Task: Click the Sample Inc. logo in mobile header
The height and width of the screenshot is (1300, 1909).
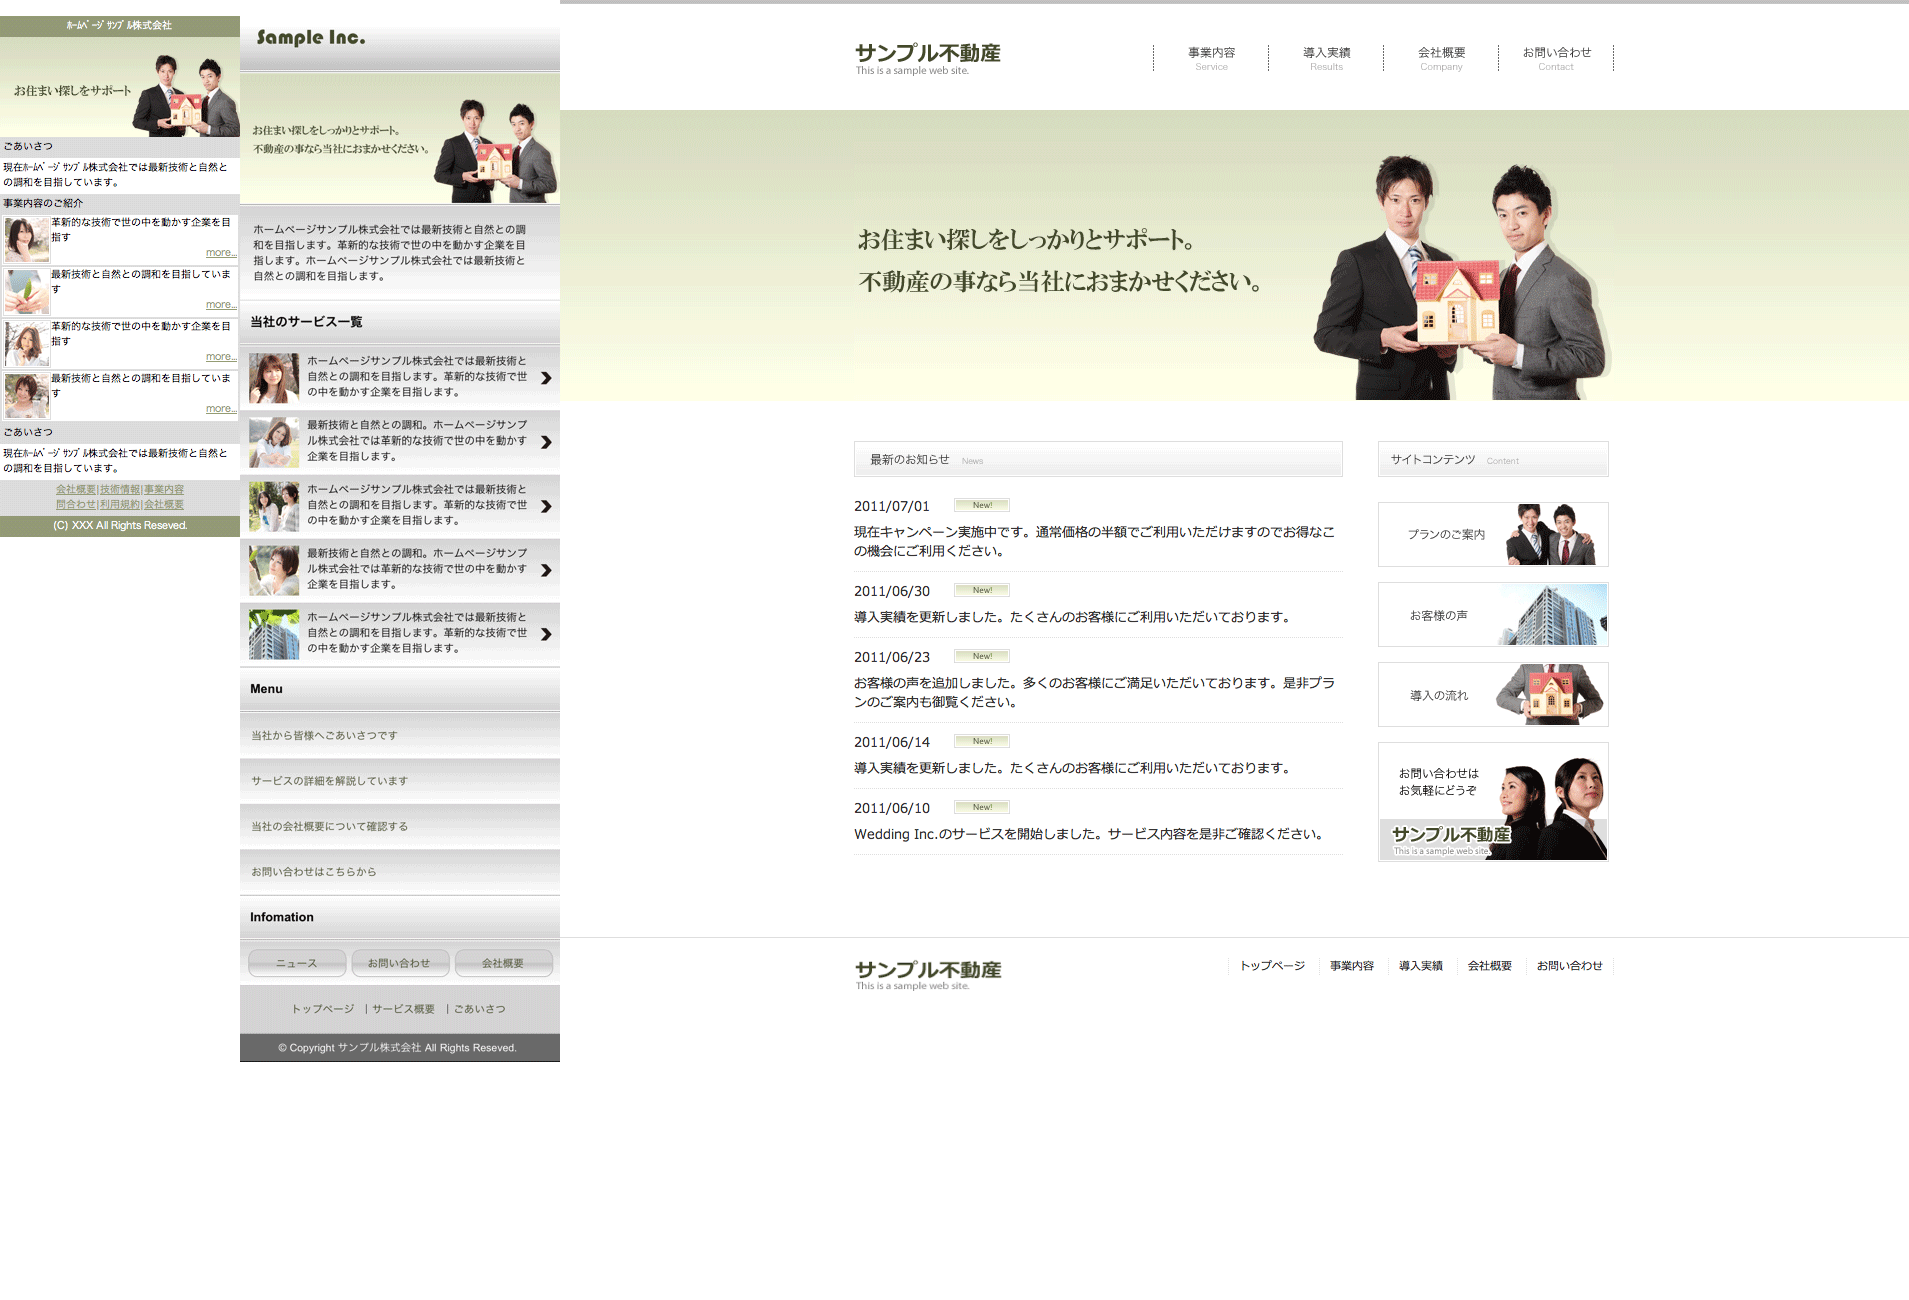Action: point(311,38)
